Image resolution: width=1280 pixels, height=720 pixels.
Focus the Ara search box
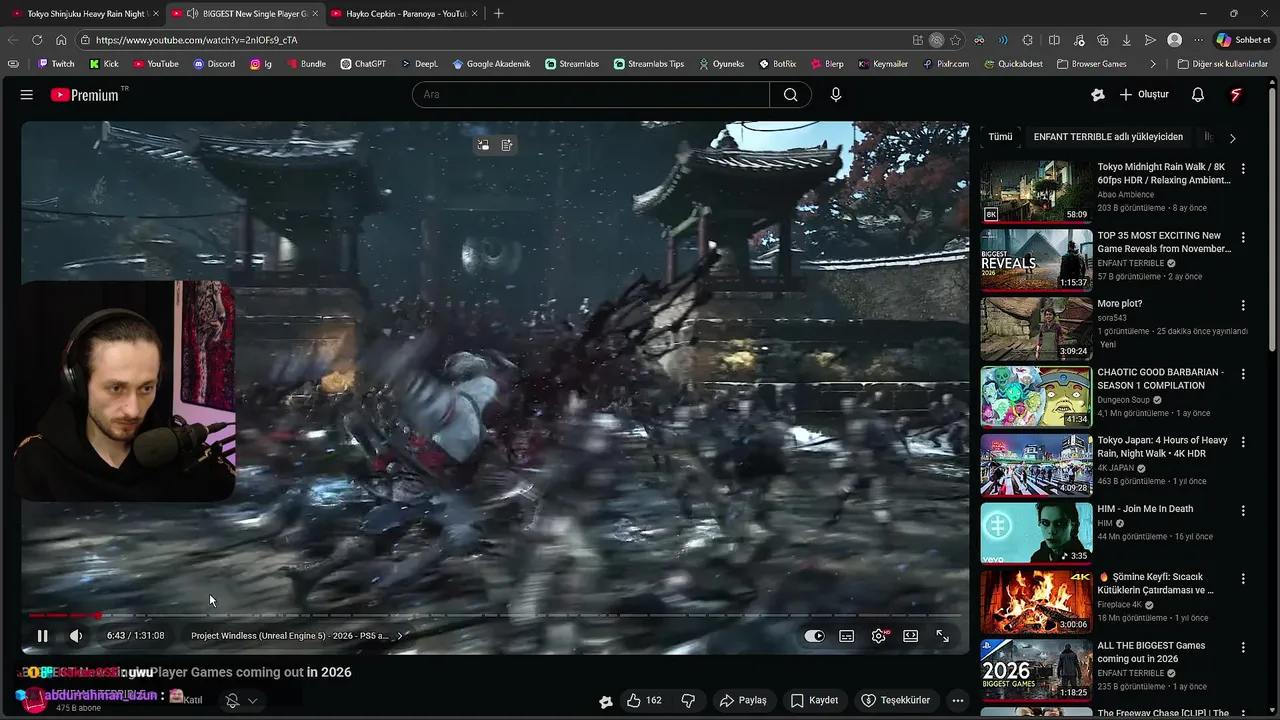pos(591,95)
